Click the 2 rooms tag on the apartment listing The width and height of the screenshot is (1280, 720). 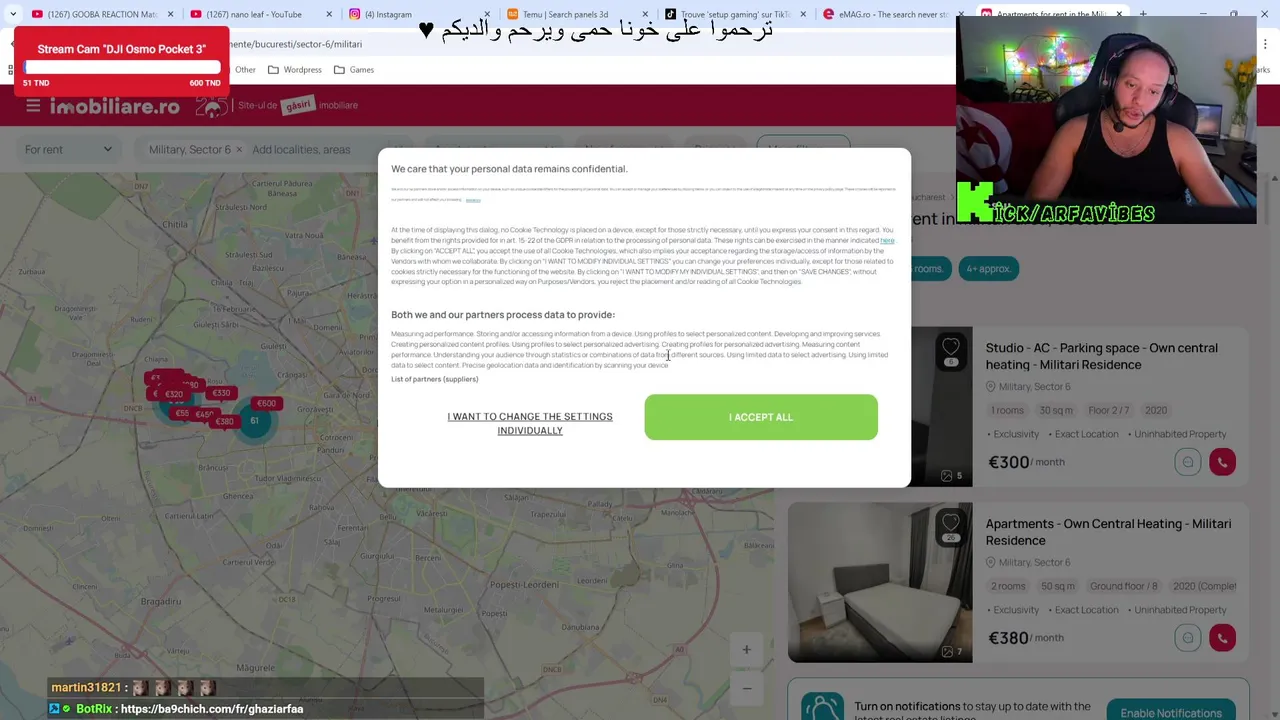tap(1008, 586)
